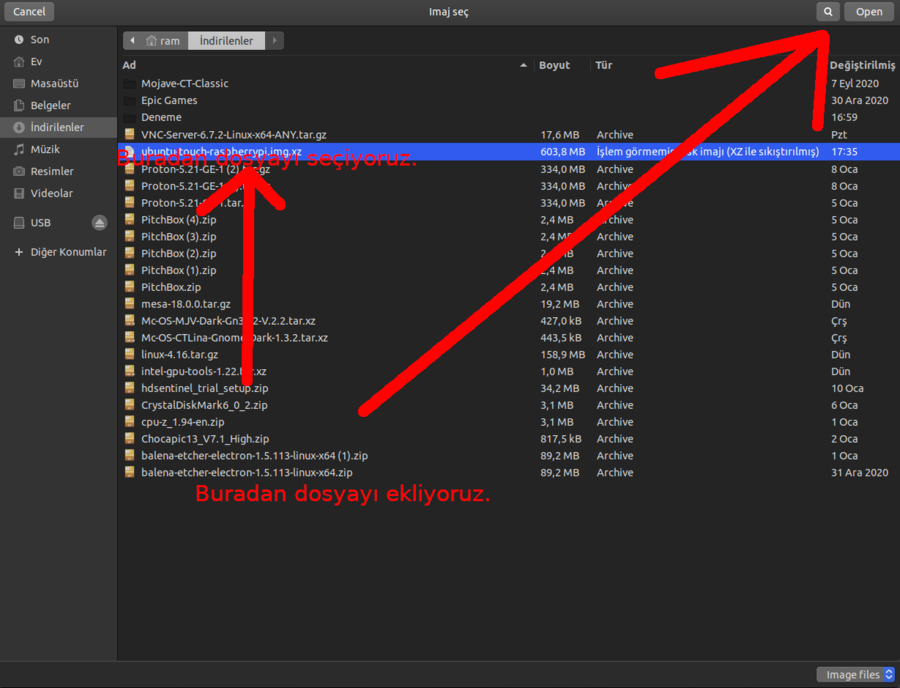Select balena-etcher linux-x64 (1).zip
Screen dimensions: 900x688
[509, 456]
